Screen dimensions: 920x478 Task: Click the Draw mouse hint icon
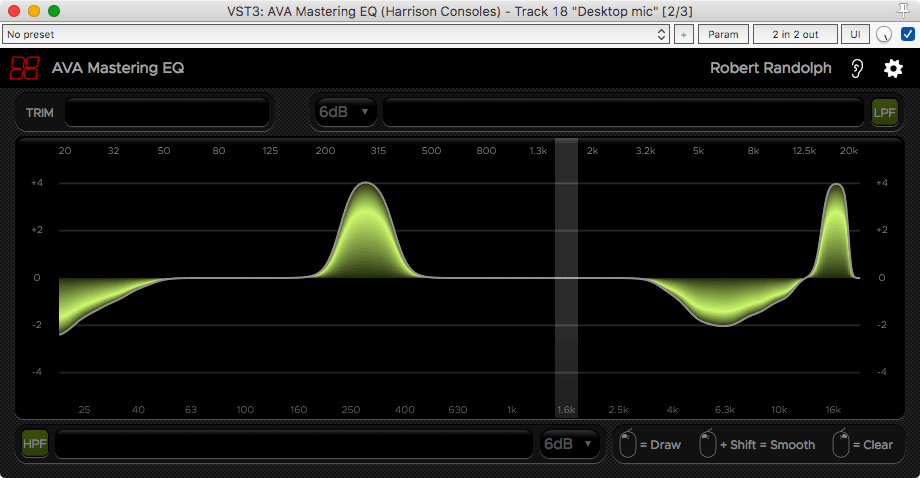coord(628,444)
